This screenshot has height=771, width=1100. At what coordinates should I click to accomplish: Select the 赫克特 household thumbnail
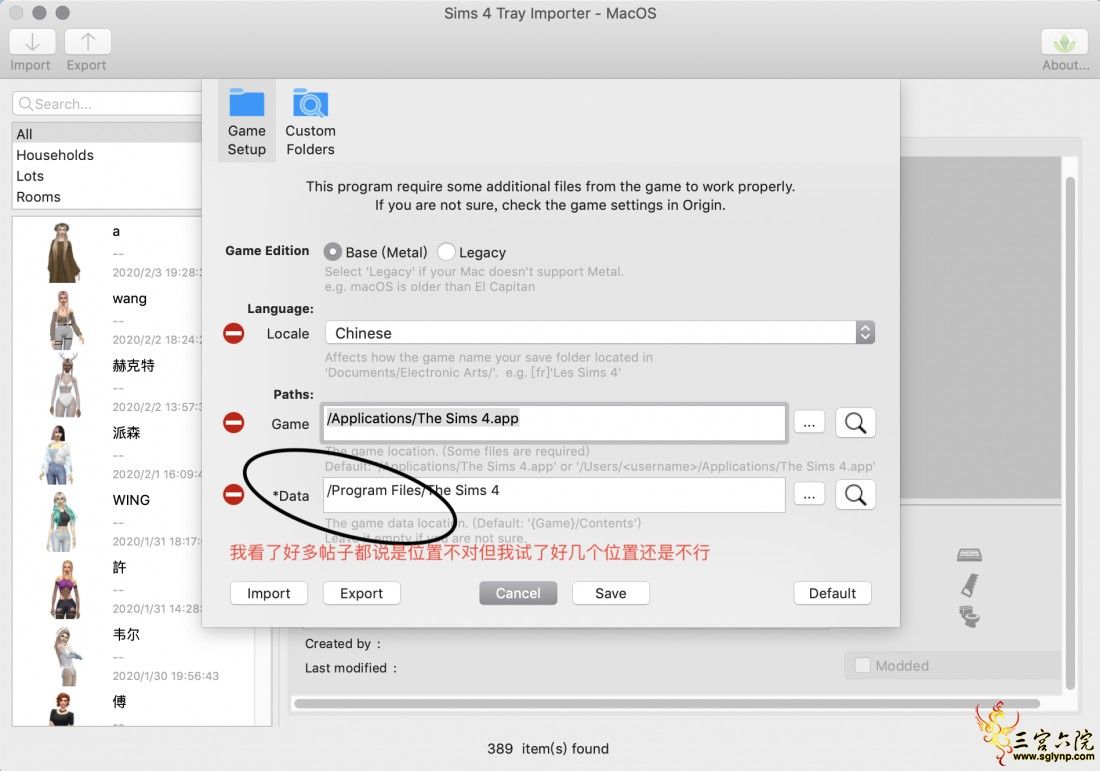(x=67, y=387)
